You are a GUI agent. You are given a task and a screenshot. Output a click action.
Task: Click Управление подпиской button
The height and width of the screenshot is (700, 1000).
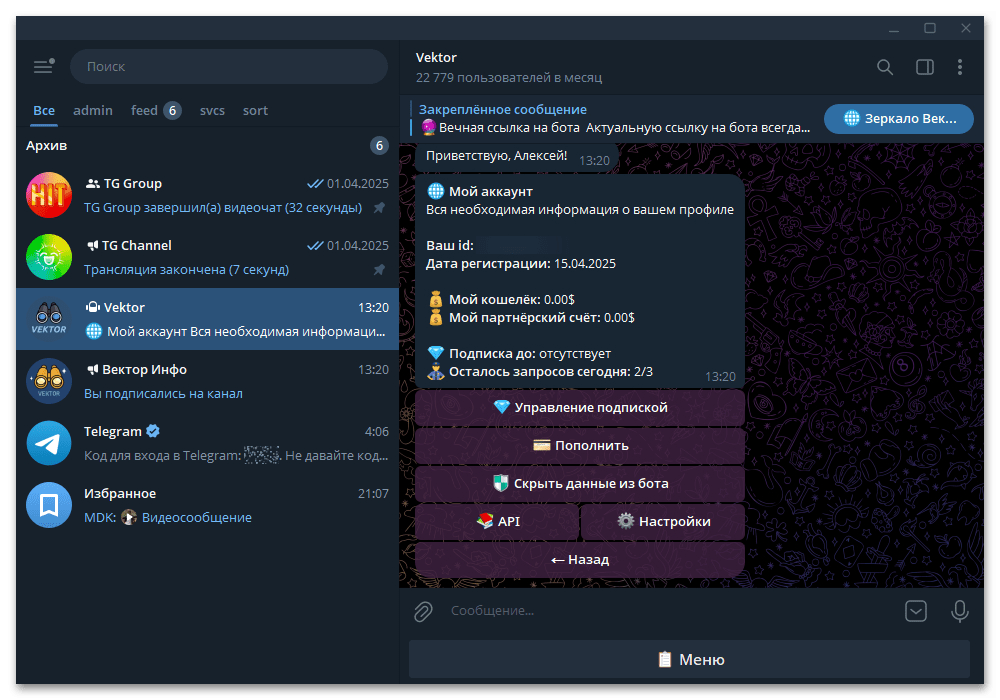(x=580, y=407)
